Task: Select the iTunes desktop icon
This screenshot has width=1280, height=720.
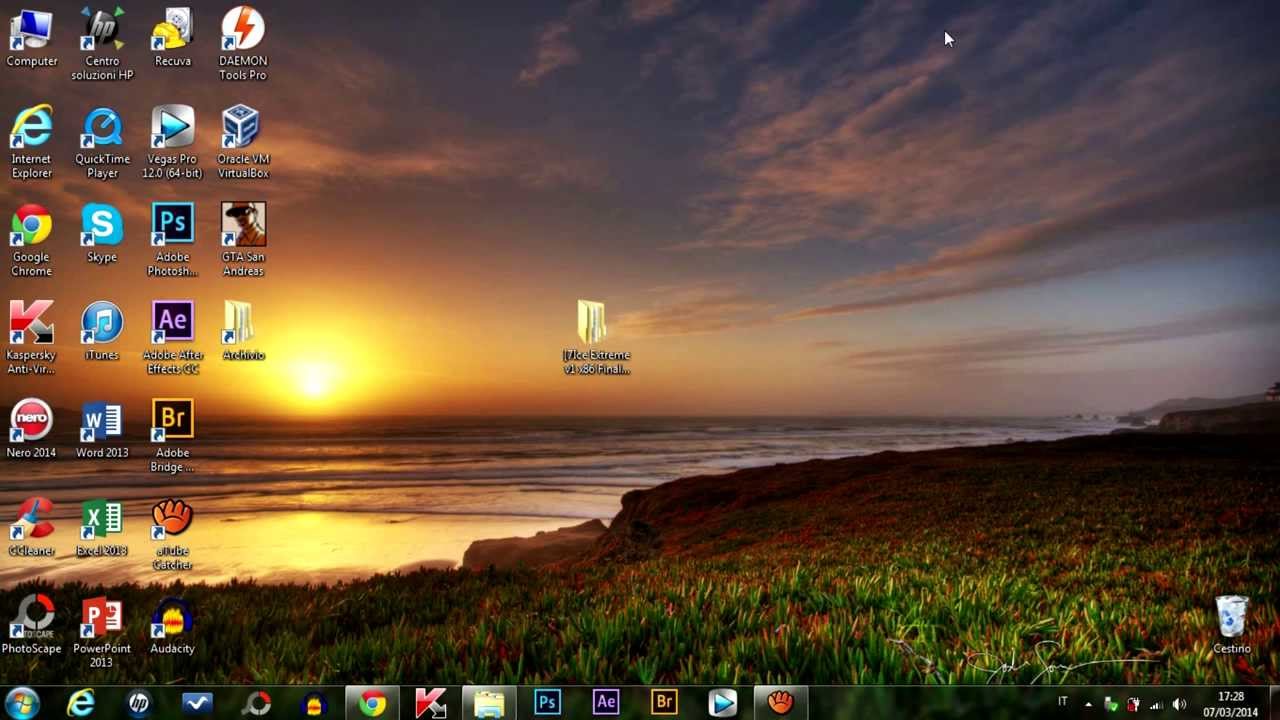Action: coord(102,332)
